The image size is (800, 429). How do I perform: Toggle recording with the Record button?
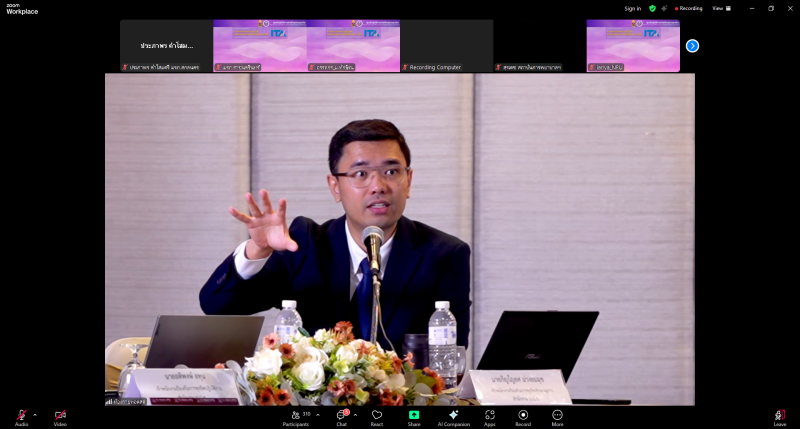coord(523,415)
